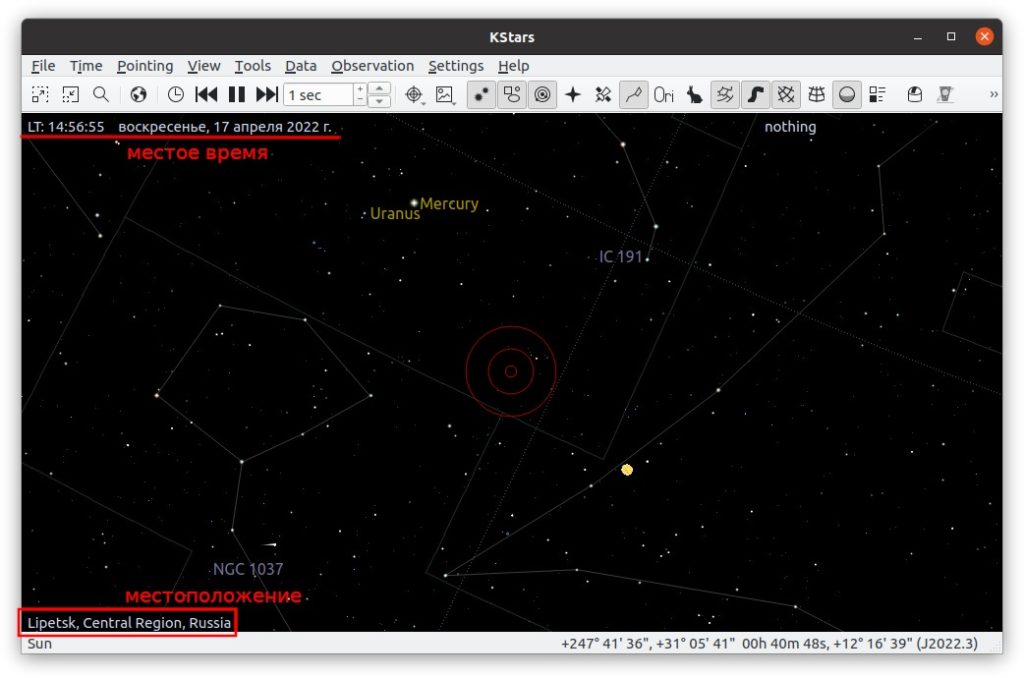The image size is (1024, 678).
Task: Toggle opaque ground icon
Action: [847, 95]
